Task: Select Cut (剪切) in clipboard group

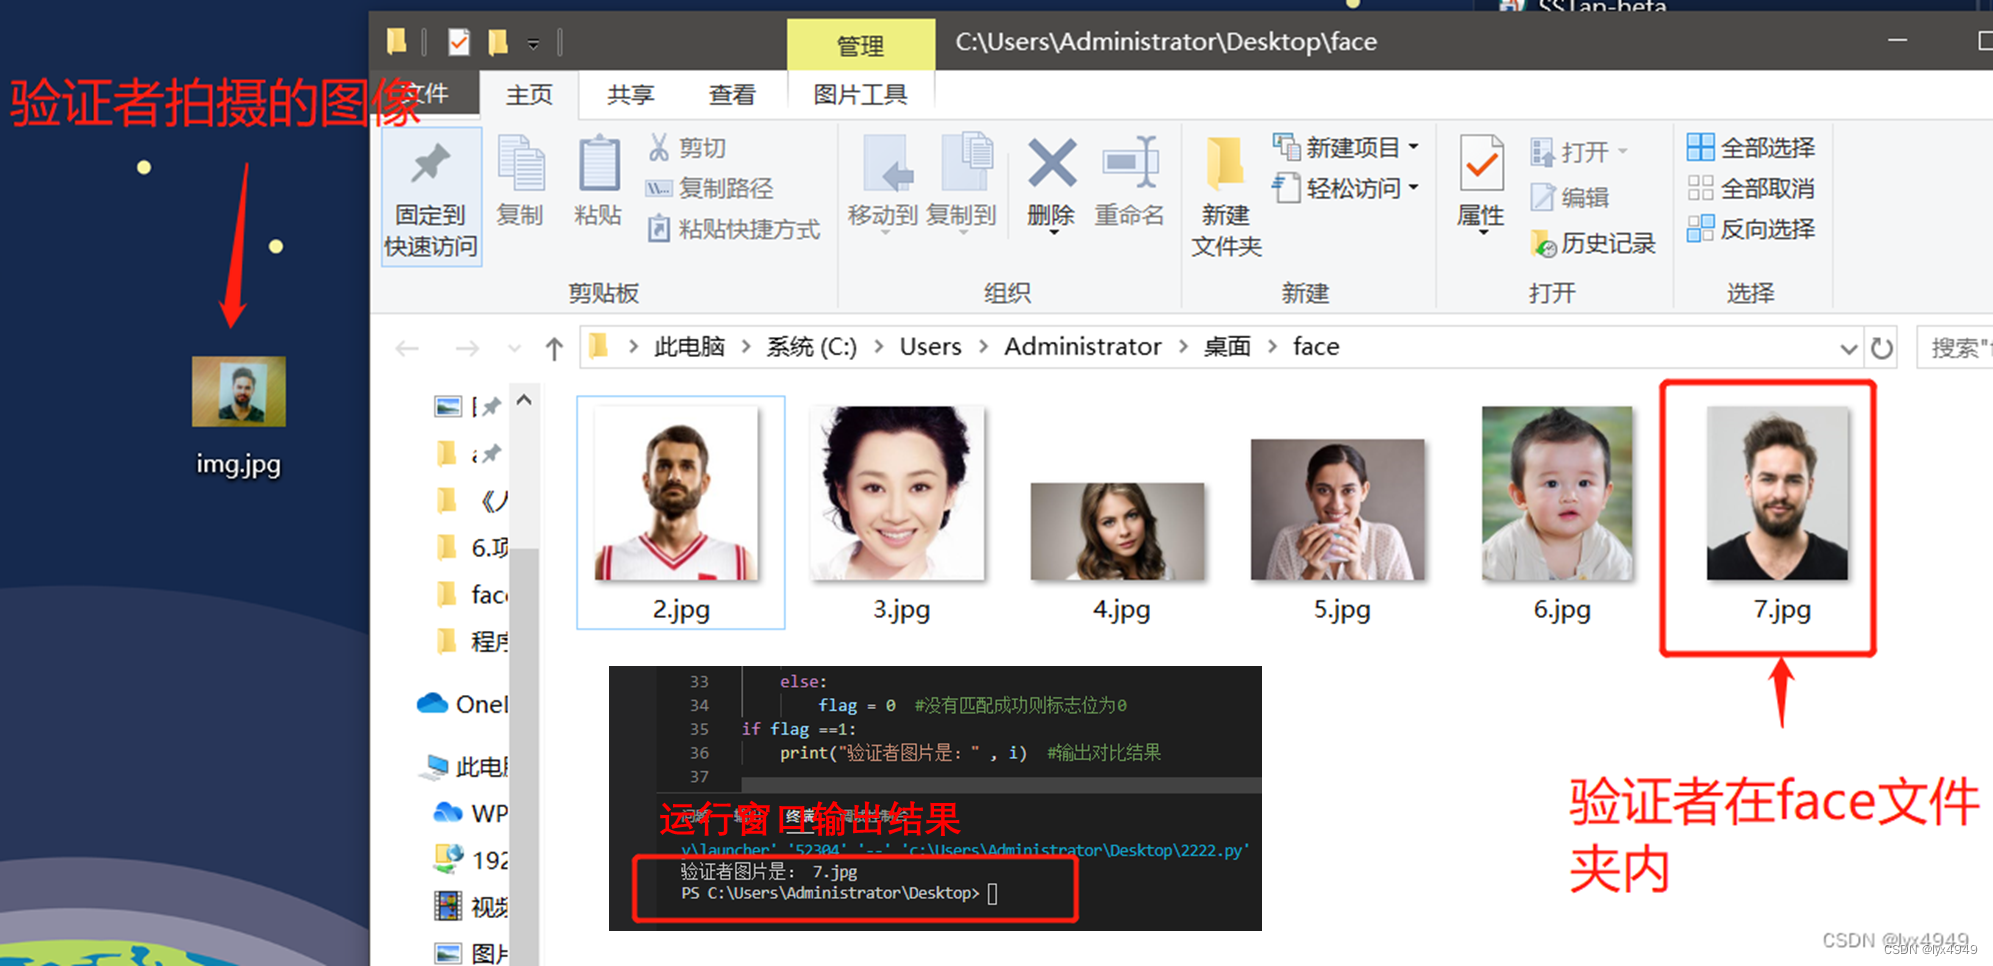Action: [687, 148]
